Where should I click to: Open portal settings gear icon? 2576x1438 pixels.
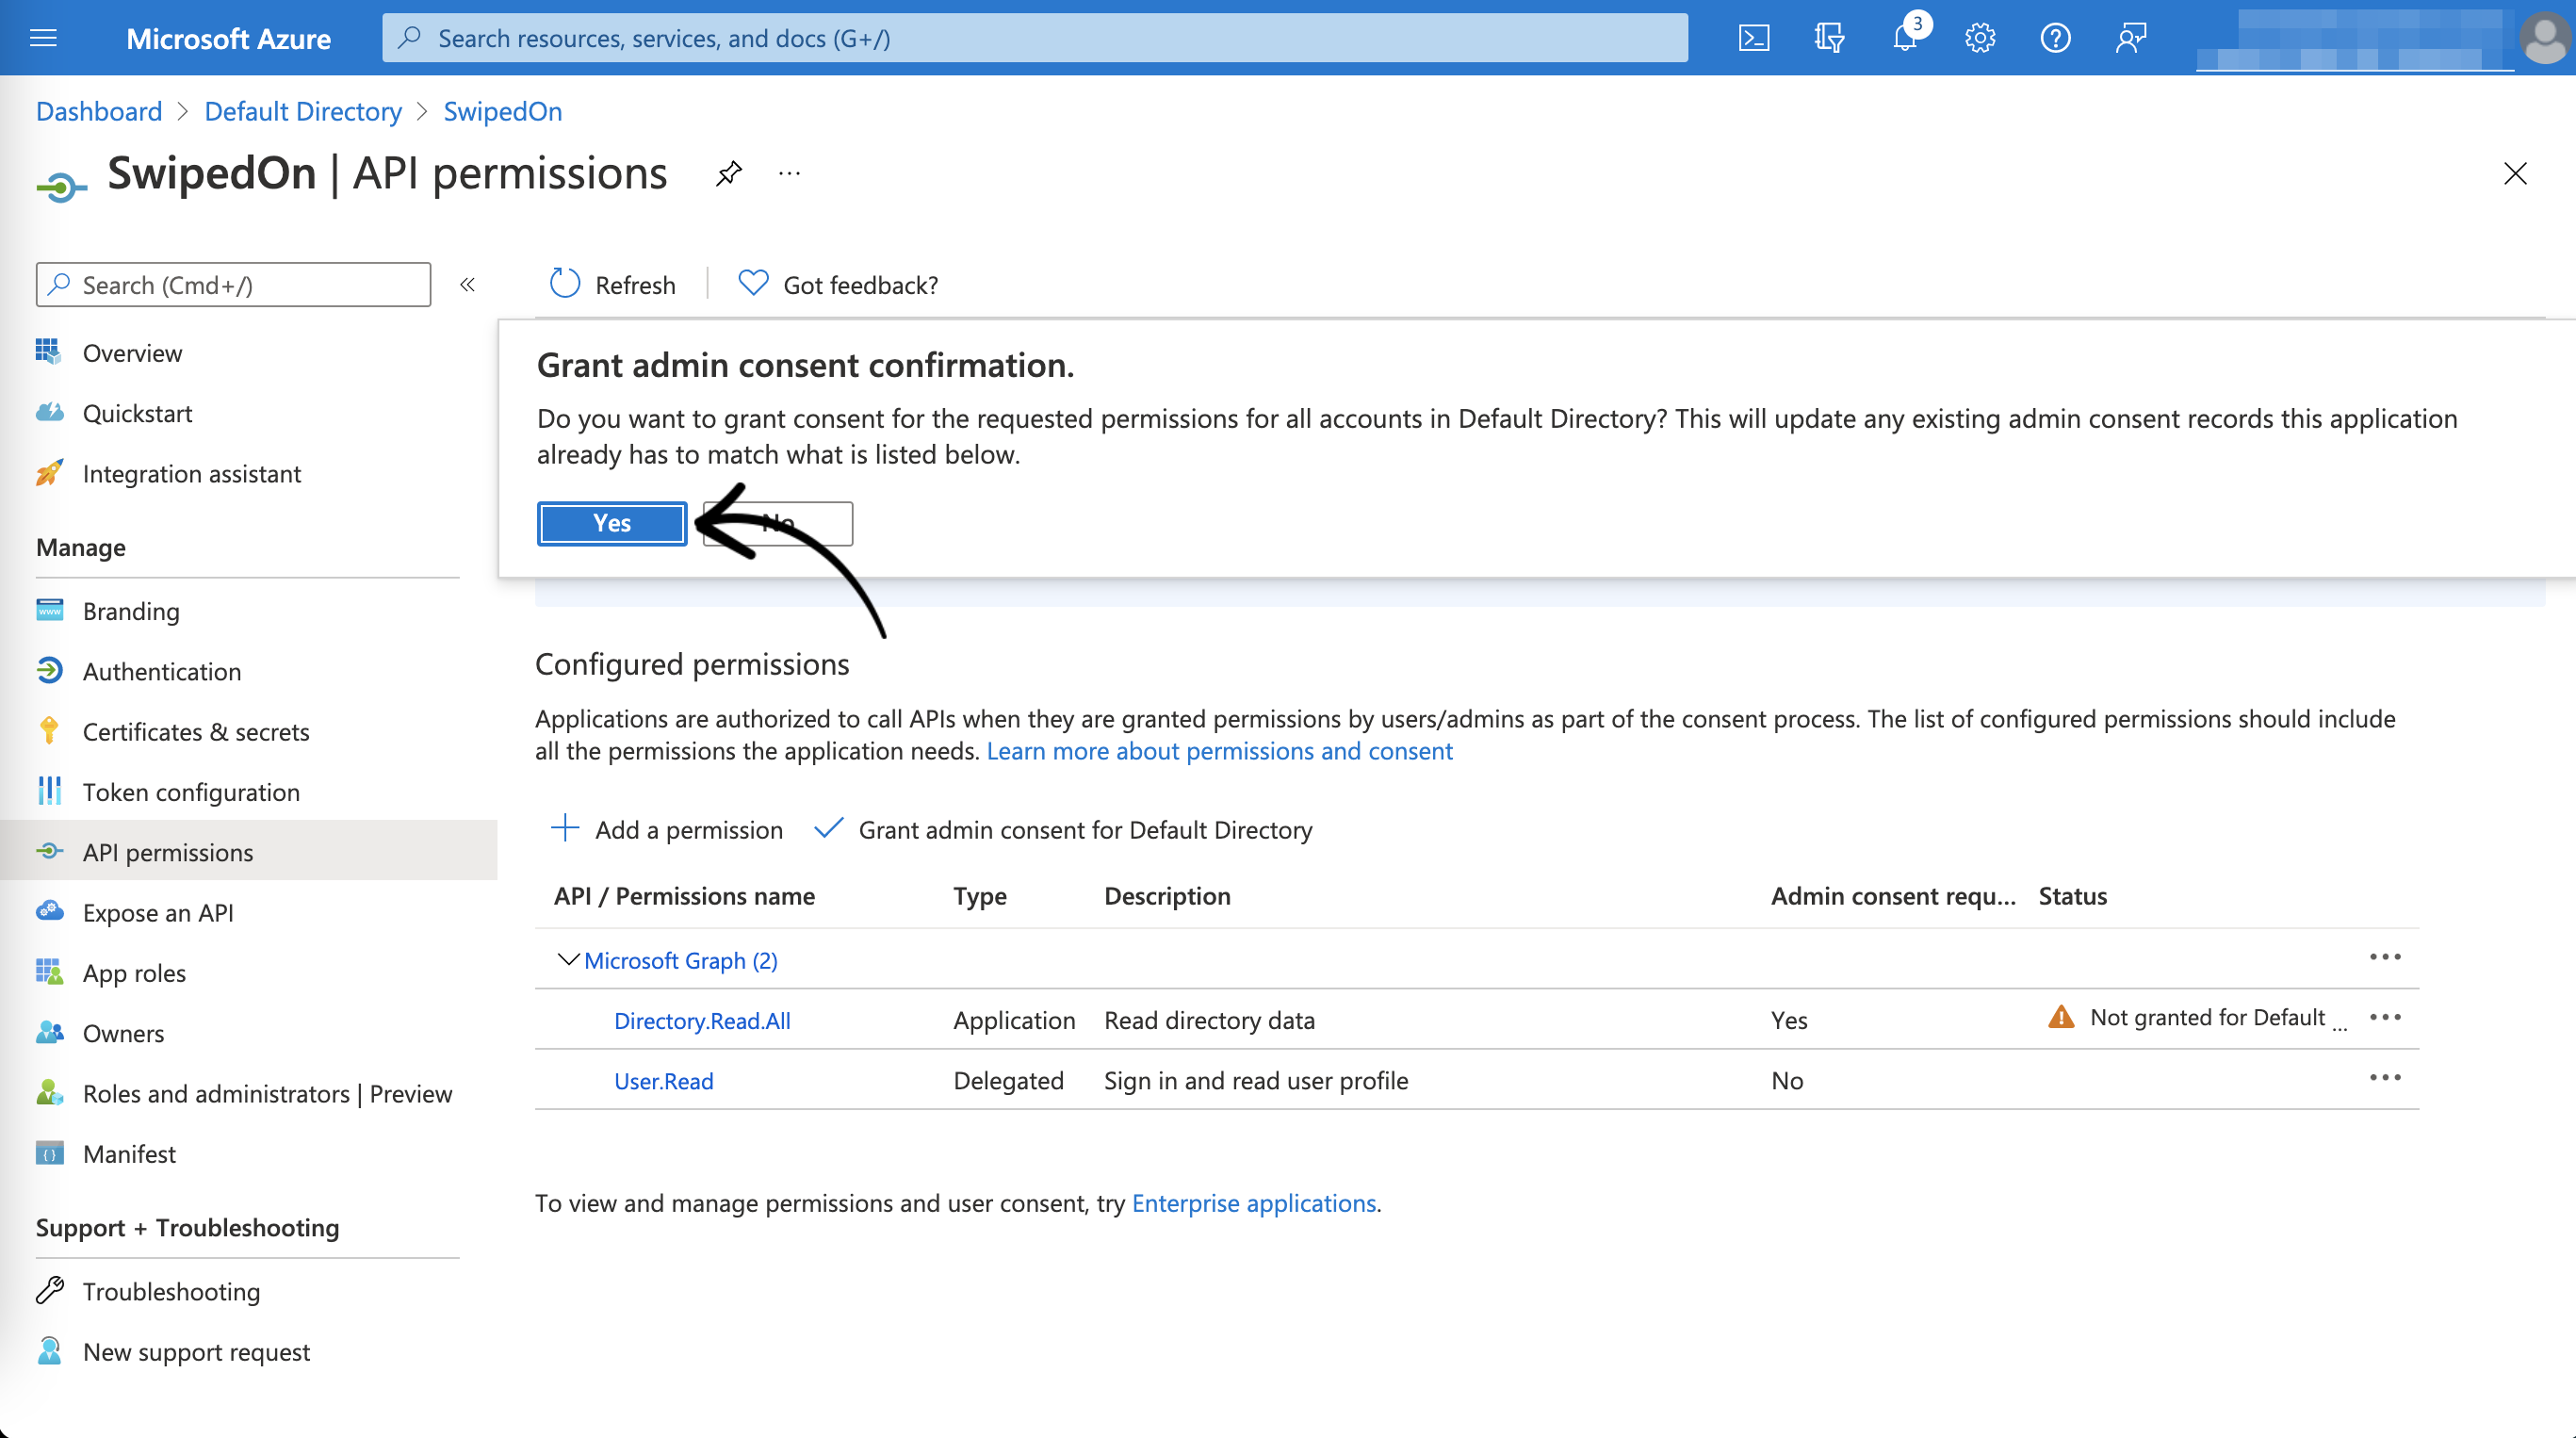[x=1980, y=38]
